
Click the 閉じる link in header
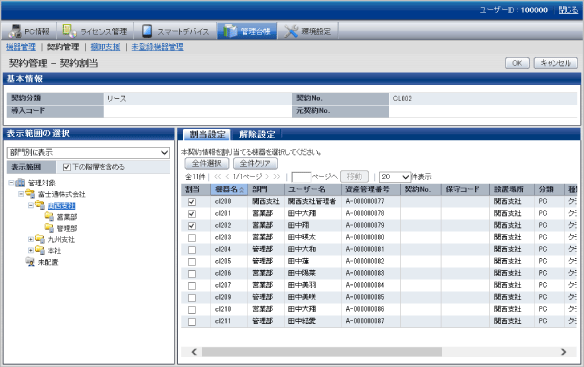568,10
